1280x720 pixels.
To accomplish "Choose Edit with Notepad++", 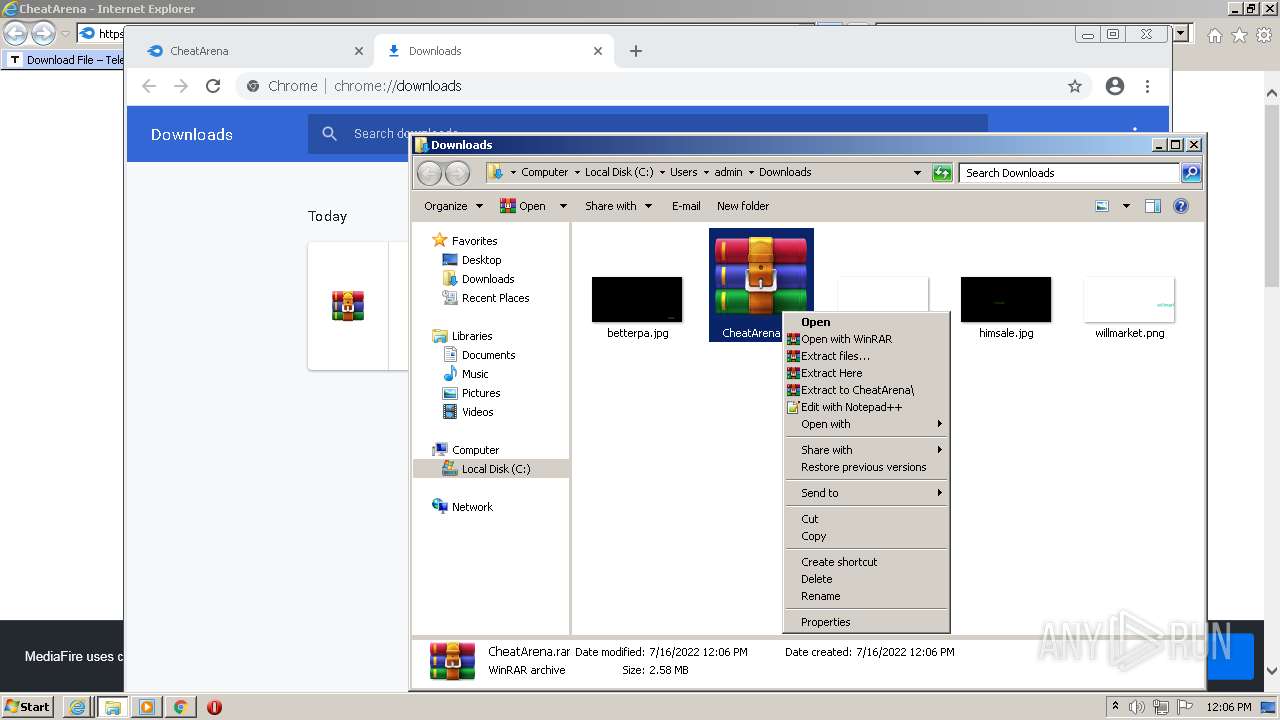I will (866, 407).
